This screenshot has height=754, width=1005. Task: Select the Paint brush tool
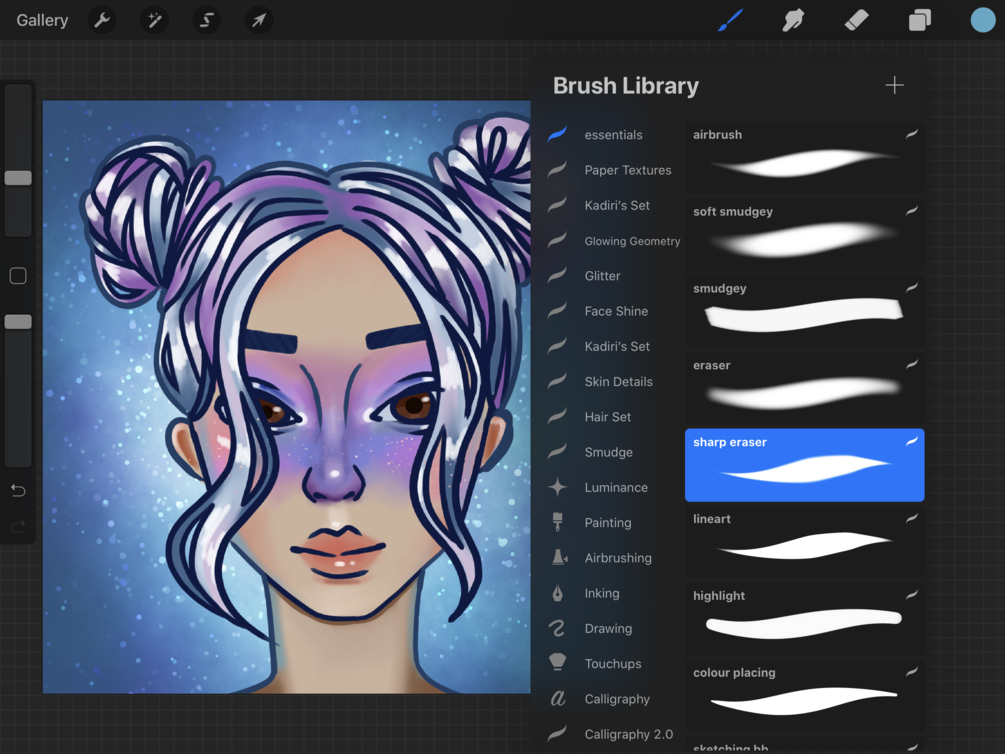[731, 21]
